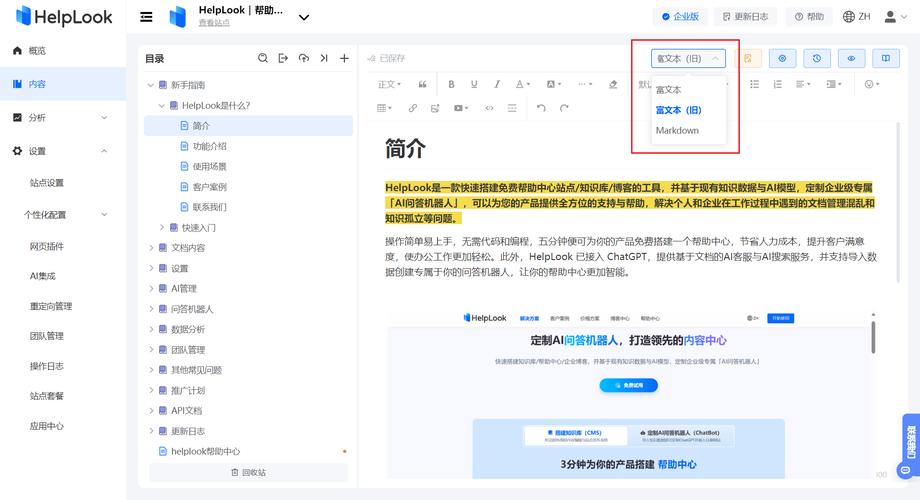Image resolution: width=920 pixels, height=500 pixels.
Task: Open the font color dropdown
Action: pos(523,85)
